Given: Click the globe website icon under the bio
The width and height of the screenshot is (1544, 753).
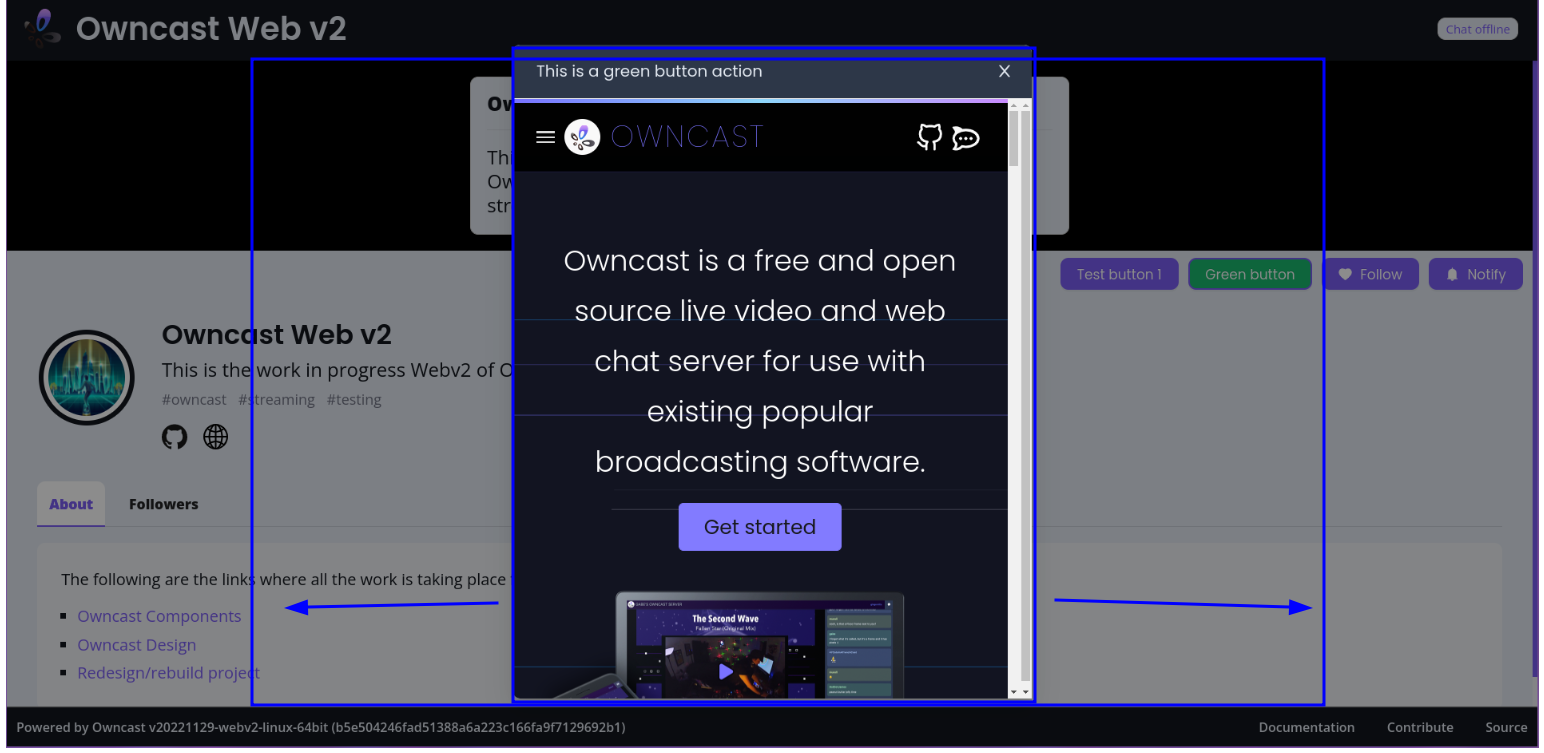Looking at the screenshot, I should pyautogui.click(x=215, y=437).
